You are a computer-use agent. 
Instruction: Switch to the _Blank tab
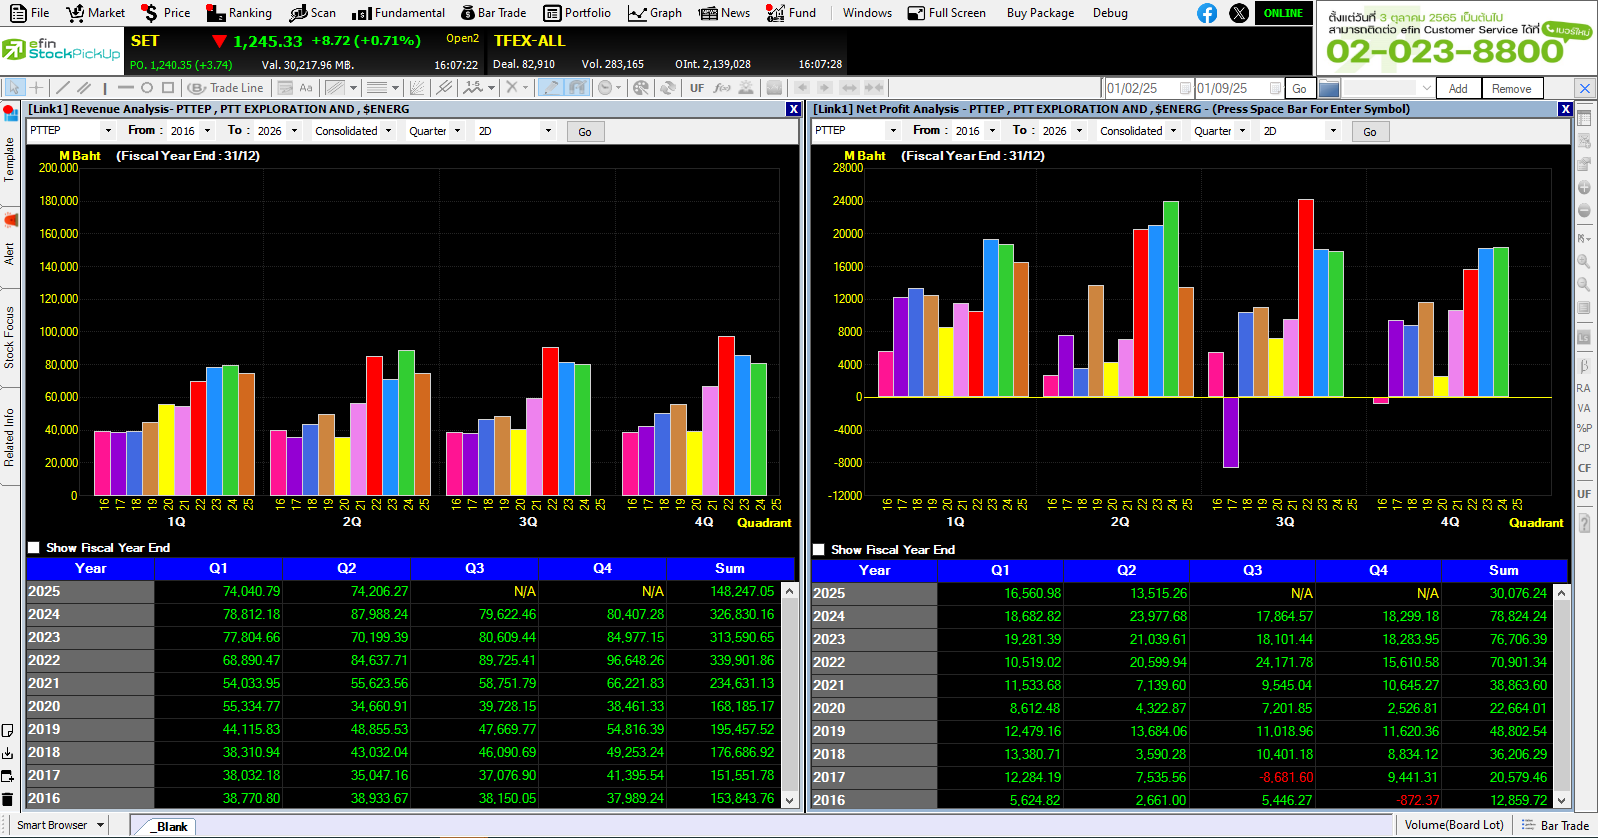[x=167, y=827]
